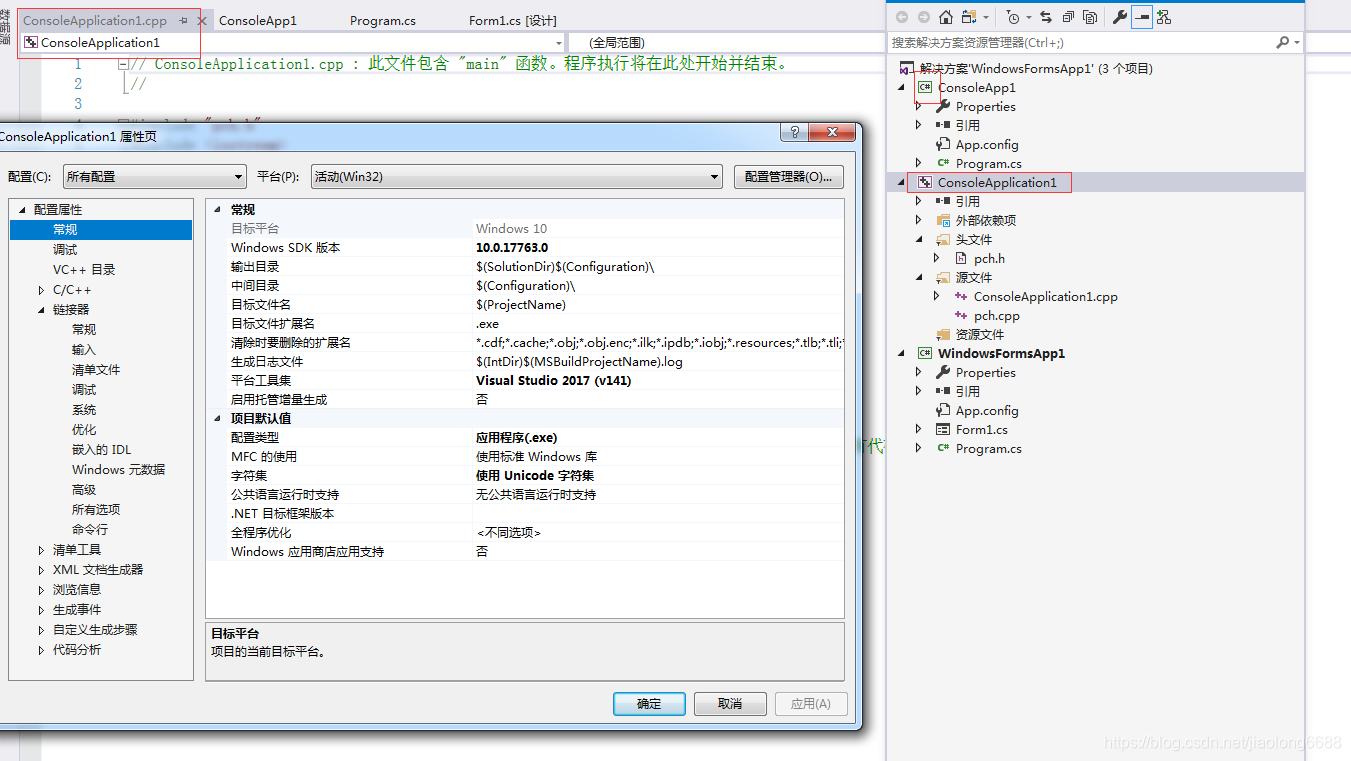
Task: Collapse the 常规 section in property grid
Action: click(x=218, y=209)
